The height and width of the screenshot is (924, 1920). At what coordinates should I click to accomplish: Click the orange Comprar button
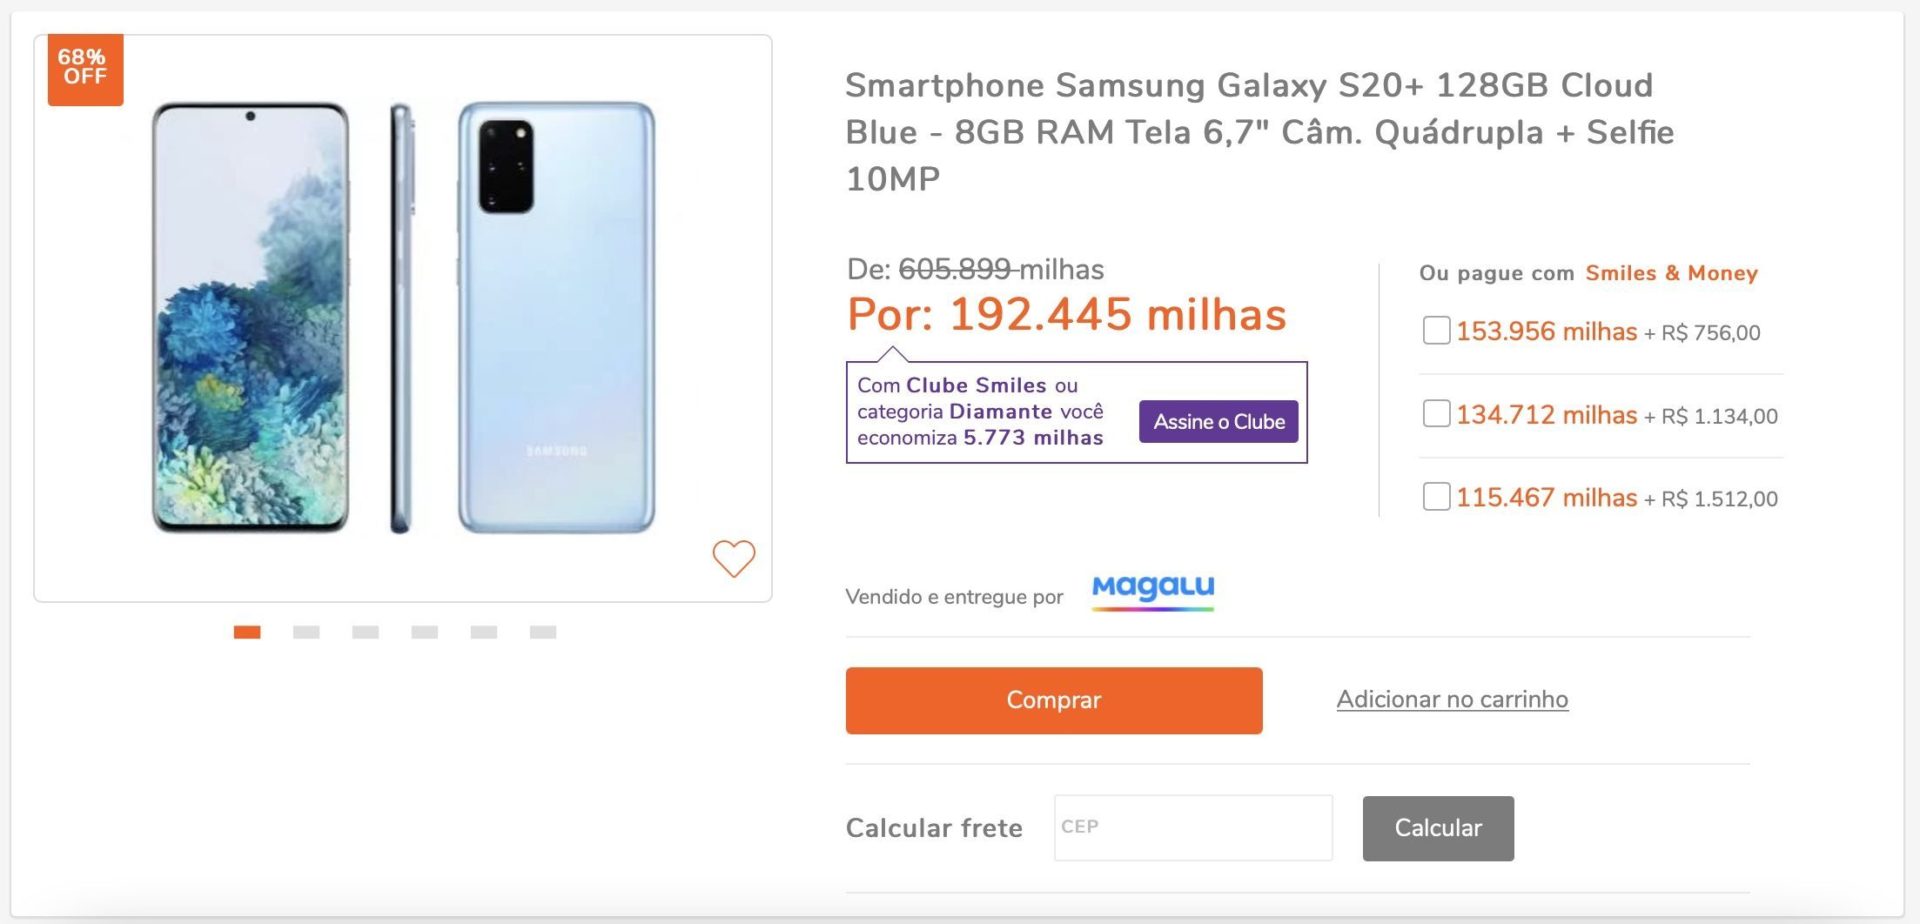point(1053,700)
